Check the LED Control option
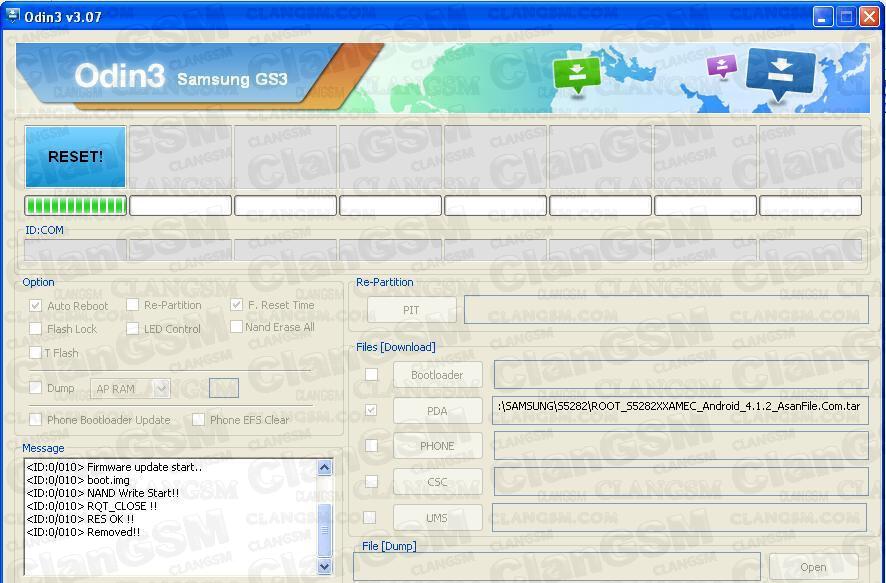Screen dimensions: 886x583 point(132,329)
